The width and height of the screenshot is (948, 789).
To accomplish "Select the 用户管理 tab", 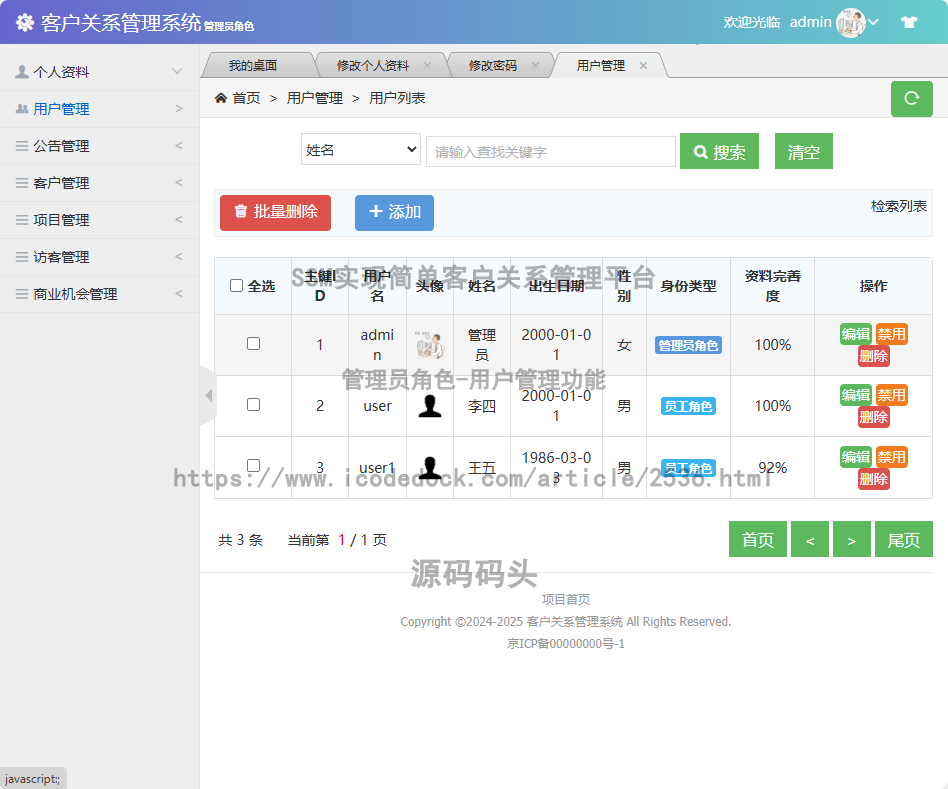I will pos(600,65).
